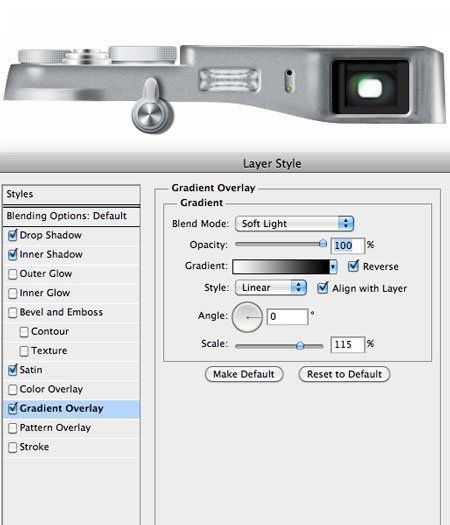Screen dimensions: 450x525
Task: Select the Inner Glow style label
Action: click(x=45, y=293)
